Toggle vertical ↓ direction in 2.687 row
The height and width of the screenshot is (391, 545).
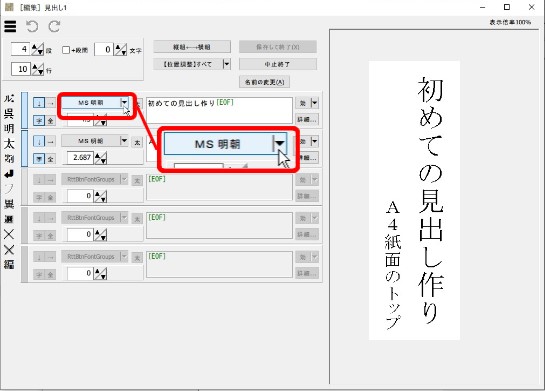[x=39, y=141]
